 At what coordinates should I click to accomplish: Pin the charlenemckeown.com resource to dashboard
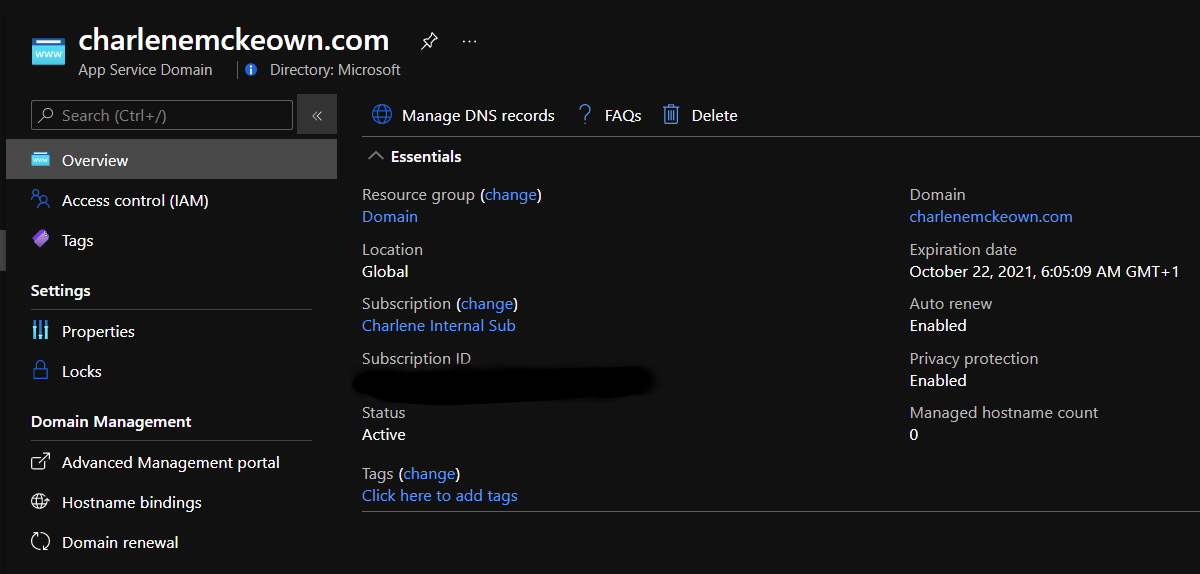(429, 41)
